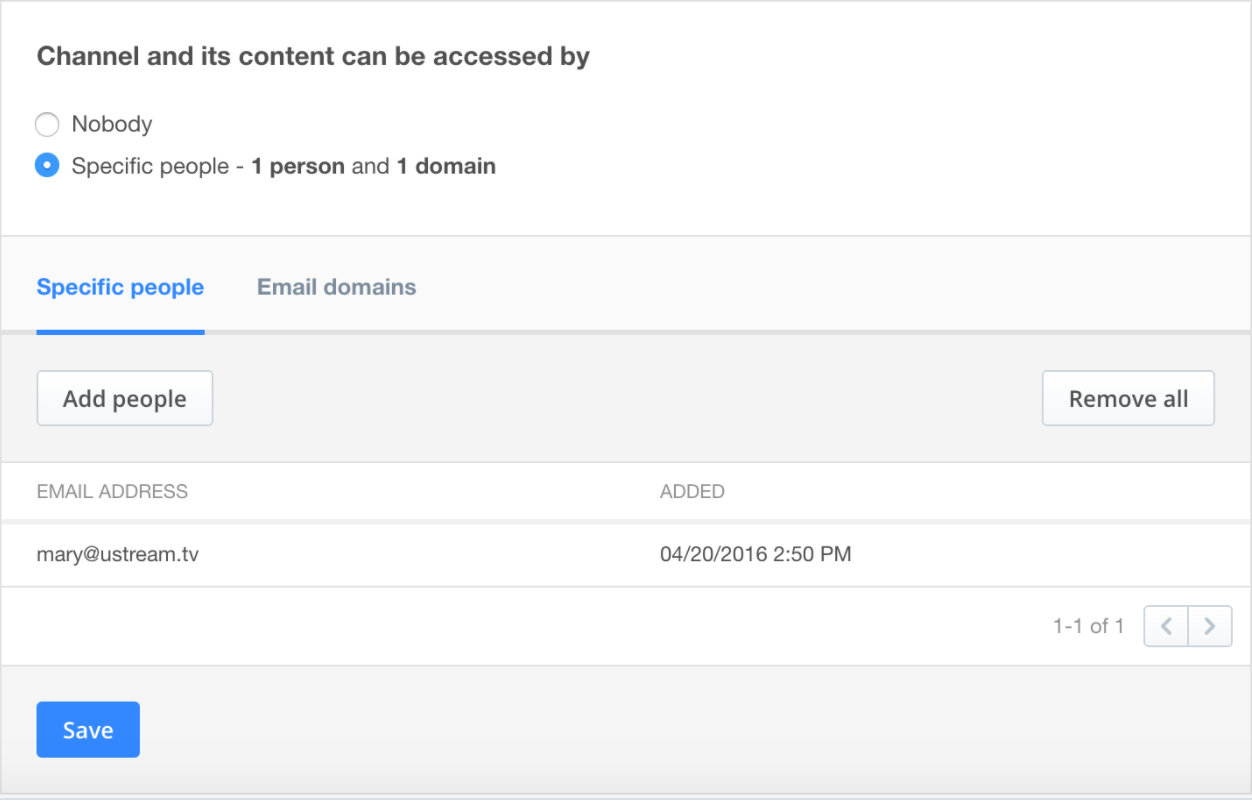Viewport: 1252px width, 802px height.
Task: Select the Specific people radio button
Action: tap(47, 165)
